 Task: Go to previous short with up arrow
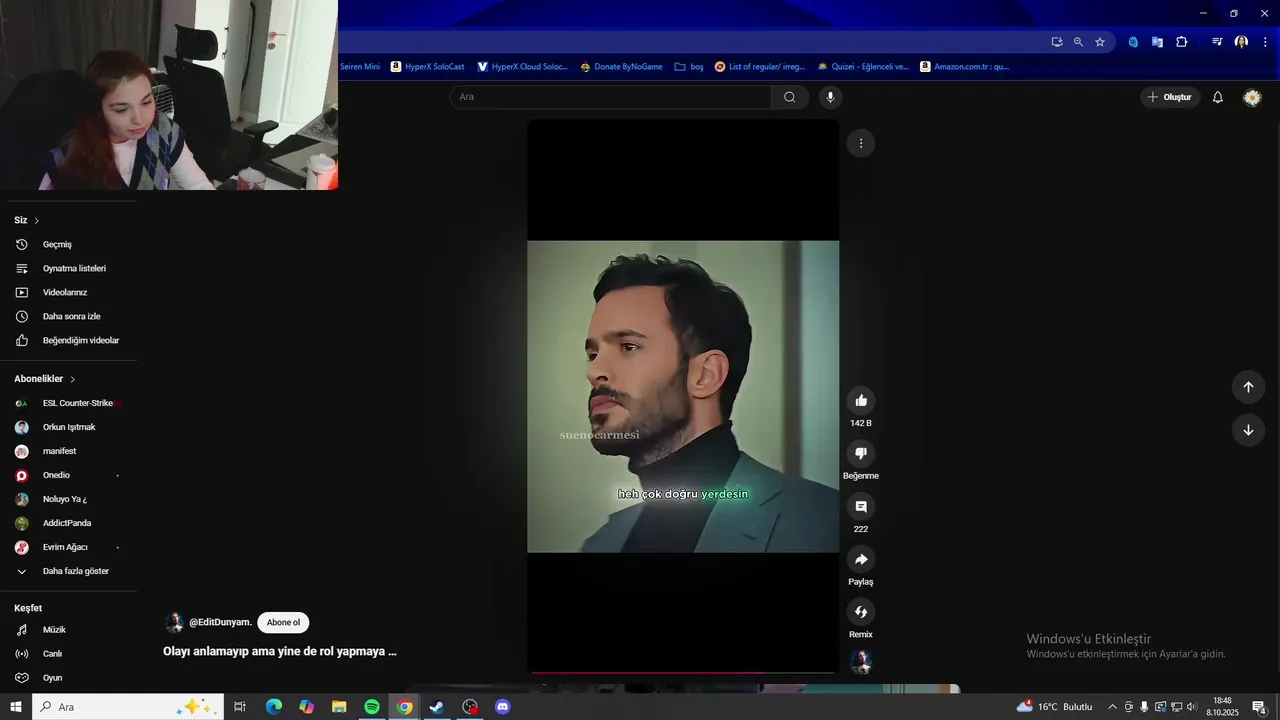pyautogui.click(x=1248, y=387)
